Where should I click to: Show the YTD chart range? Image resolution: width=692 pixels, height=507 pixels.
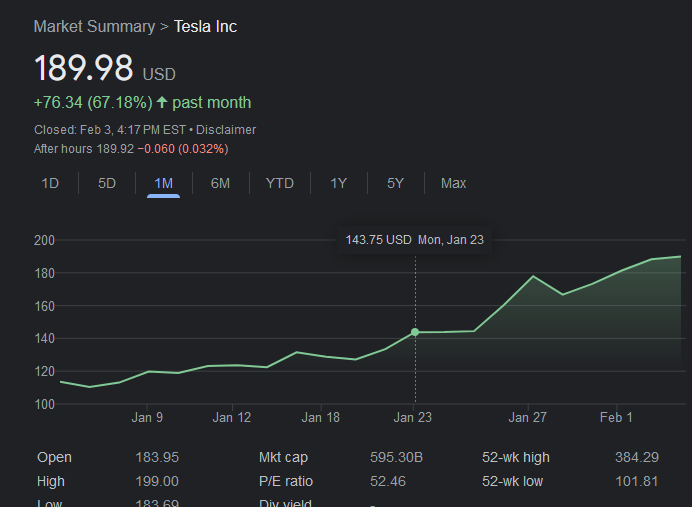pyautogui.click(x=279, y=183)
